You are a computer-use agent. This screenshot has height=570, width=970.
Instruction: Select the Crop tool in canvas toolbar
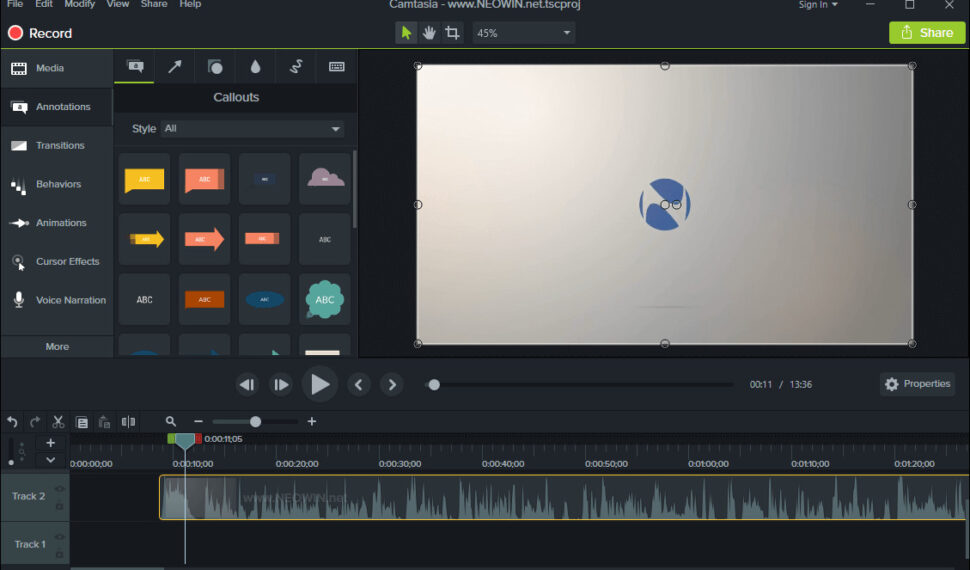[x=452, y=33]
